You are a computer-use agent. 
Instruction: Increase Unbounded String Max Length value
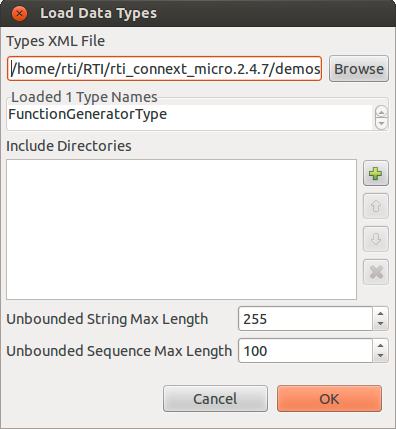tap(380, 313)
